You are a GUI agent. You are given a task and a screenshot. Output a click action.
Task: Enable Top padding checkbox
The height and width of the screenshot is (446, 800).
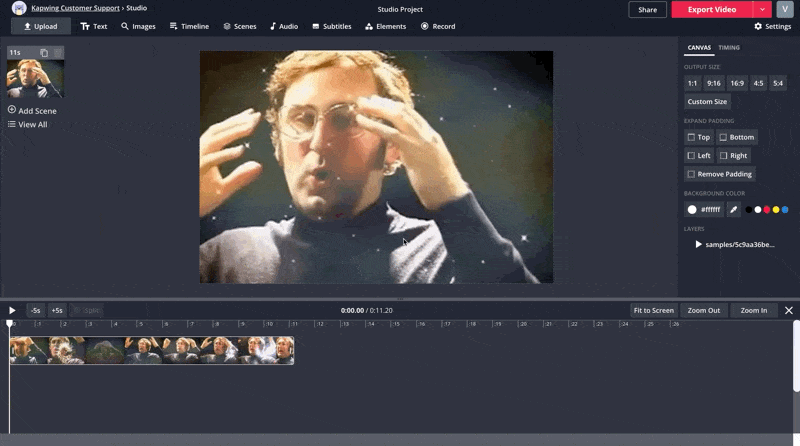pos(691,137)
